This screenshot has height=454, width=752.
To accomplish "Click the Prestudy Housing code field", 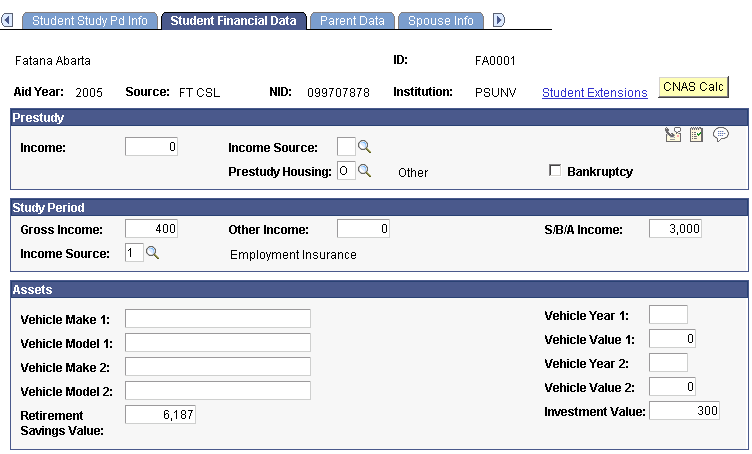I will coord(346,171).
